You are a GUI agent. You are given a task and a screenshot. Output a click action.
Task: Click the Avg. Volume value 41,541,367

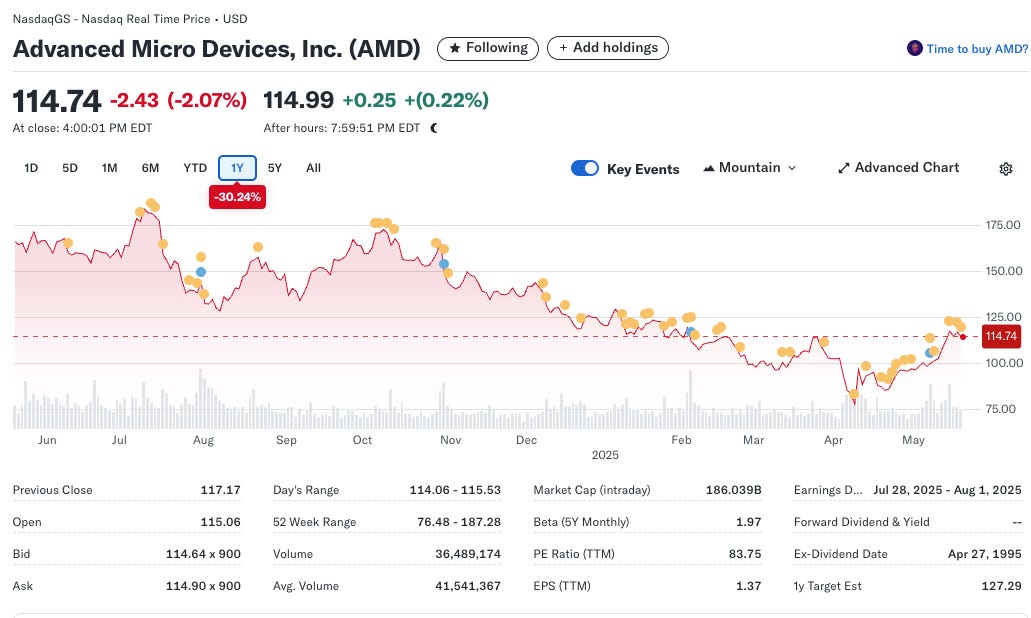tap(468, 586)
